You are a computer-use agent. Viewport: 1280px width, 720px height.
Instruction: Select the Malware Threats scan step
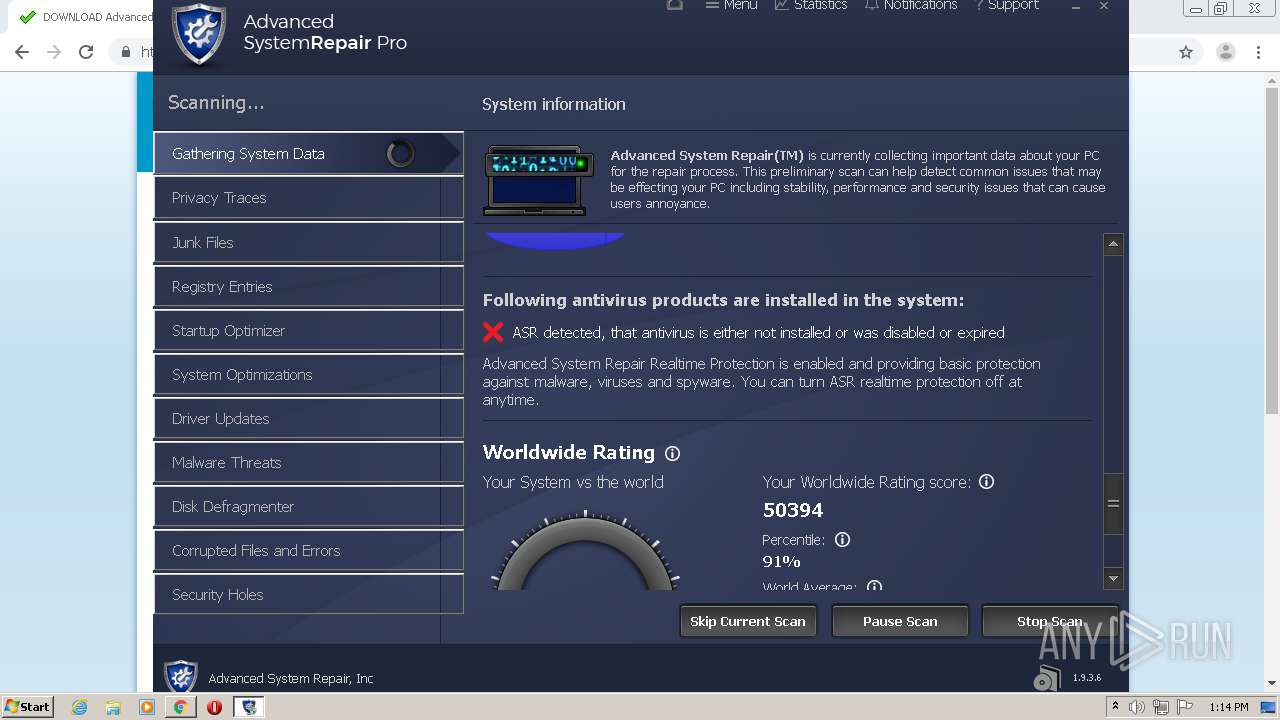(x=308, y=462)
